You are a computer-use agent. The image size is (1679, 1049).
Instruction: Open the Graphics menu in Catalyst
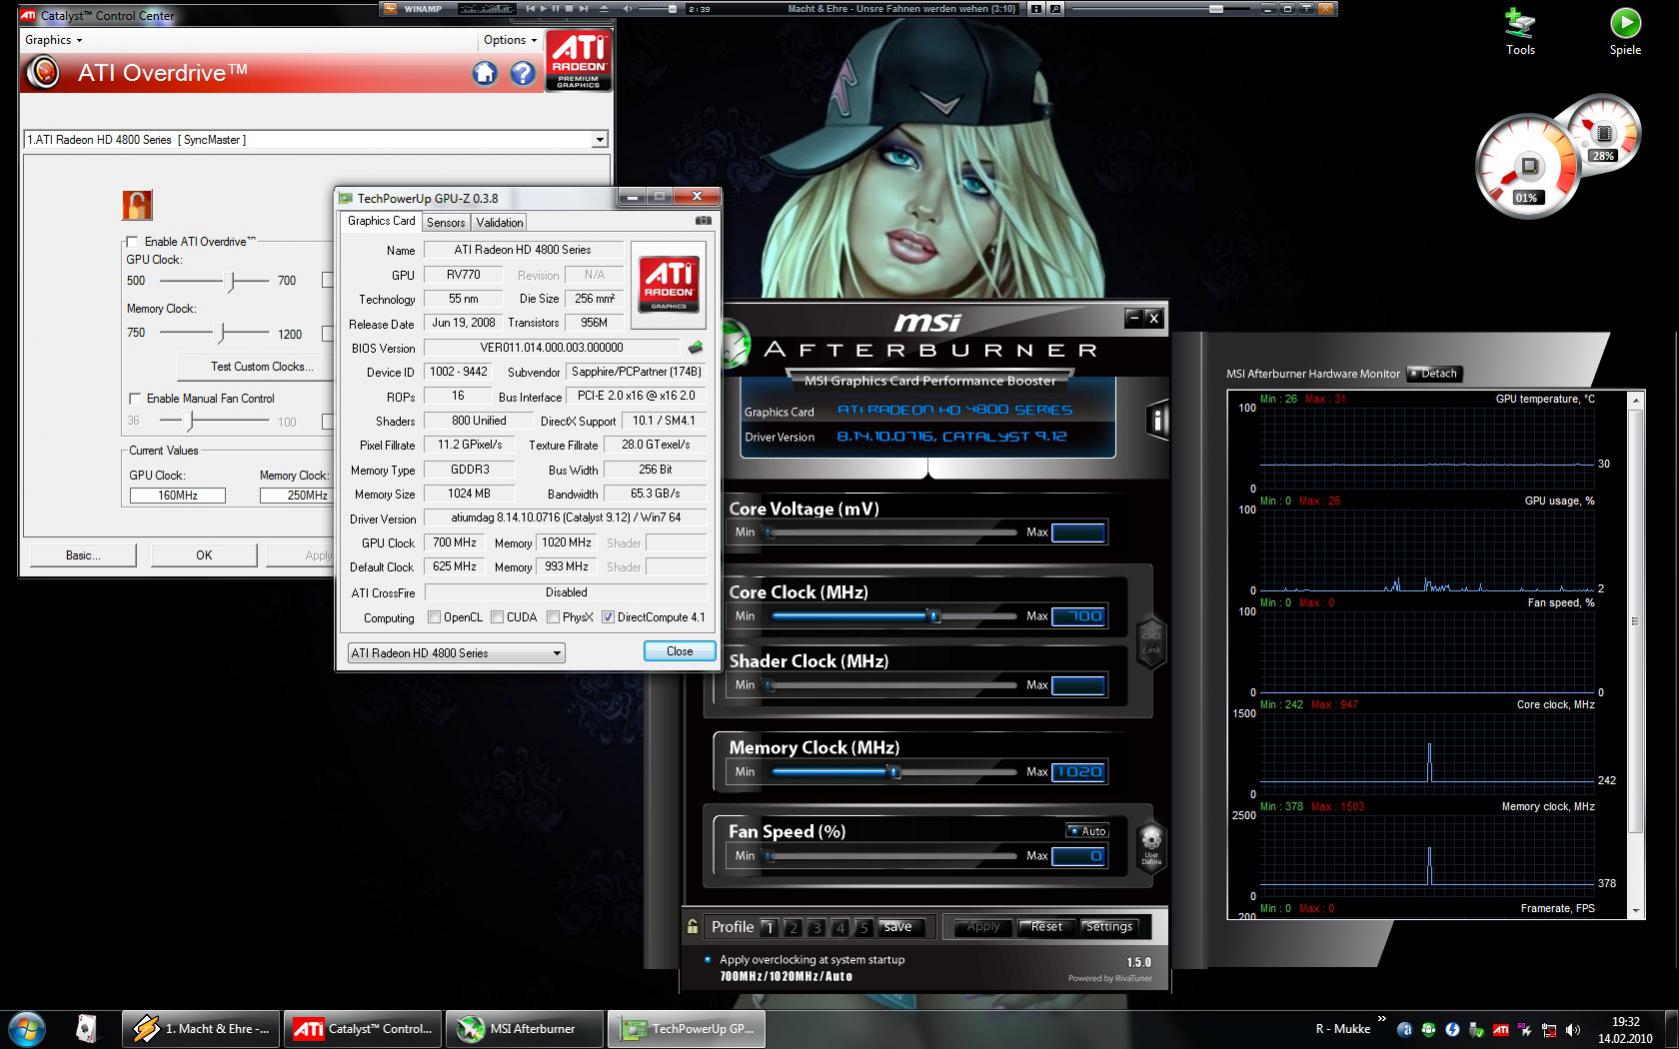(53, 40)
